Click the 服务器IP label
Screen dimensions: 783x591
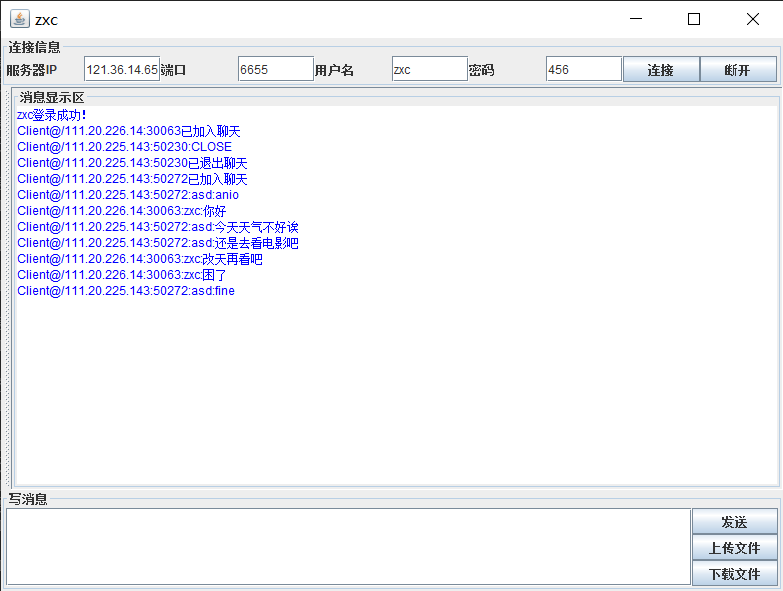(31, 70)
